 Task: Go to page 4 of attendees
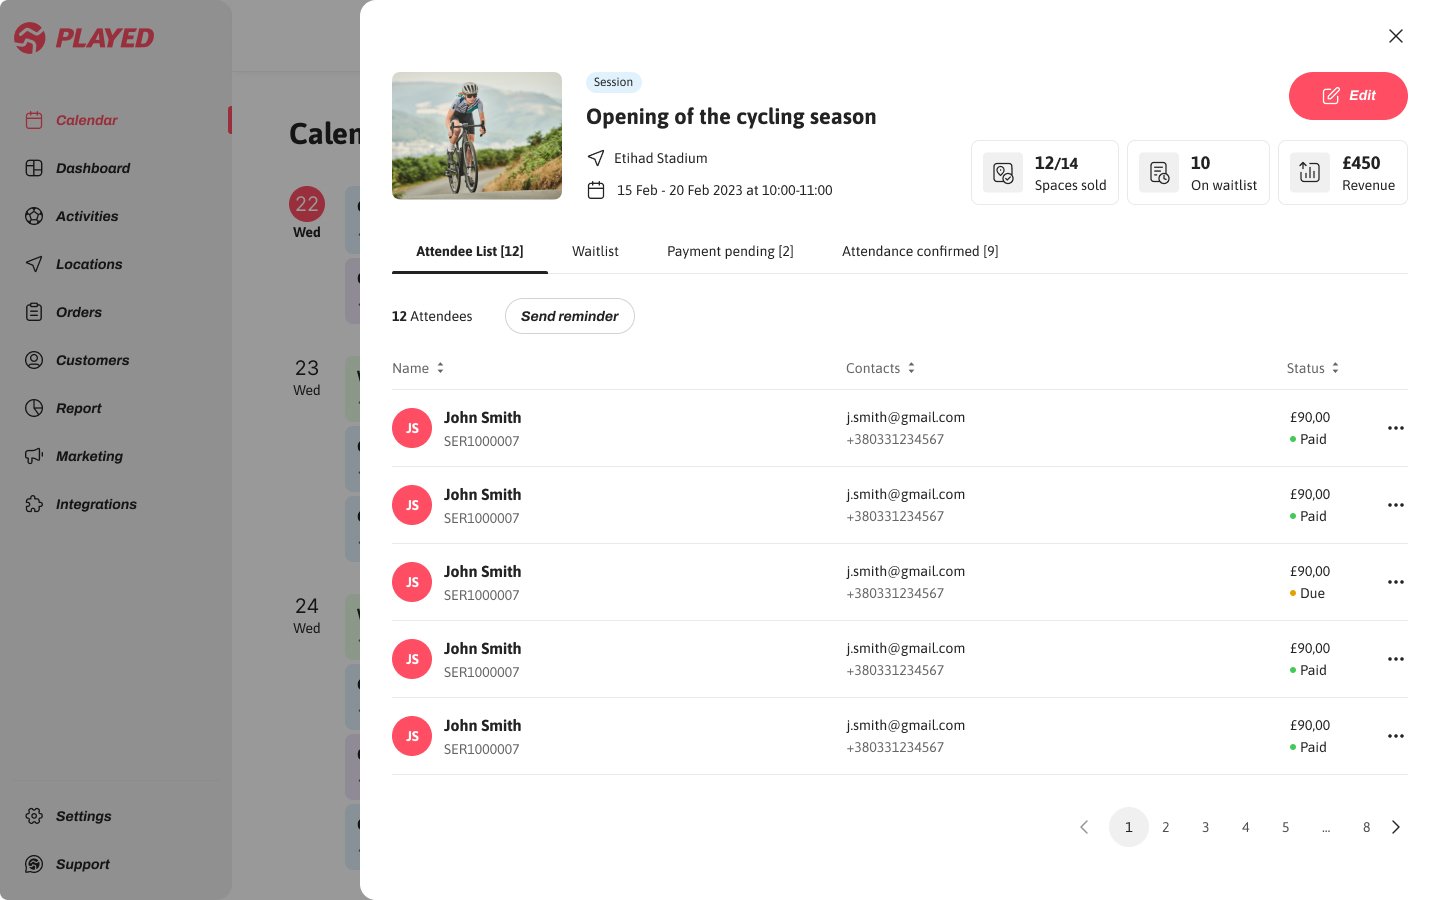point(1246,827)
